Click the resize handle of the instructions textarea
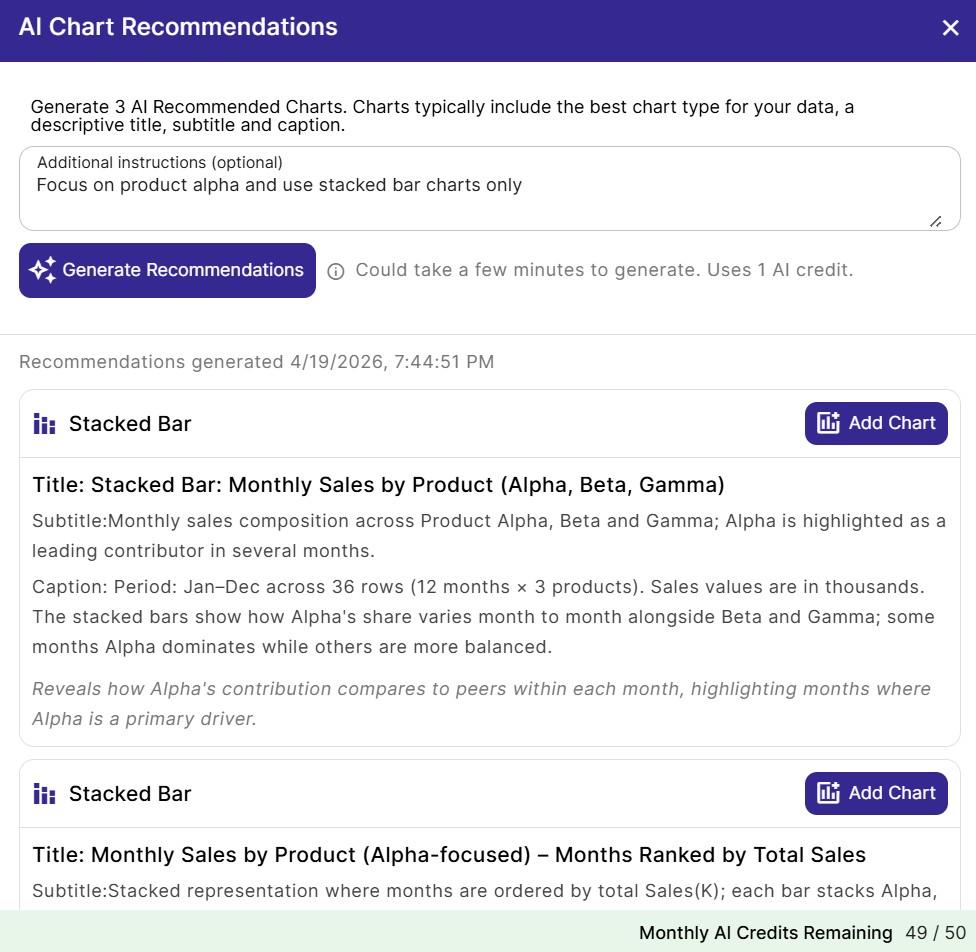The image size is (976, 952). click(936, 220)
